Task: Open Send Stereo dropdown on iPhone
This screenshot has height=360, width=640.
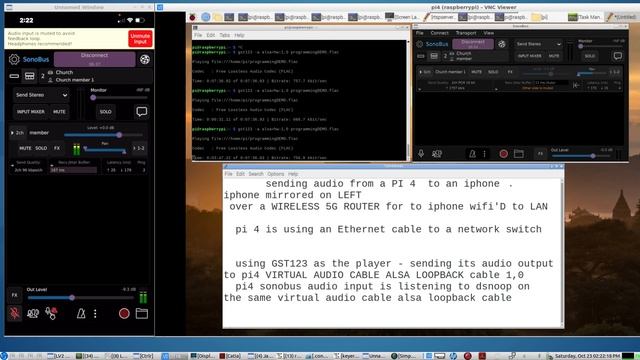Action: coord(41,95)
